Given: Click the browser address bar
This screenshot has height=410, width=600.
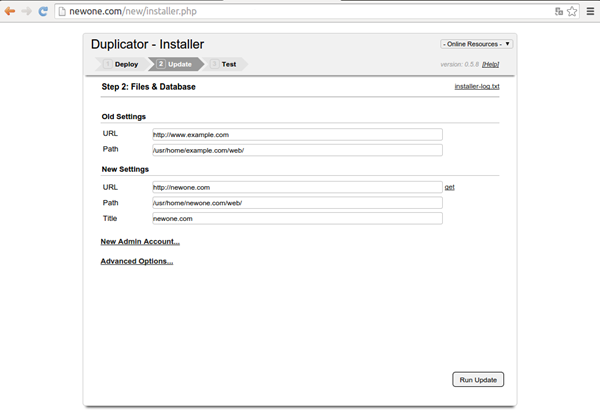Looking at the screenshot, I should [300, 11].
